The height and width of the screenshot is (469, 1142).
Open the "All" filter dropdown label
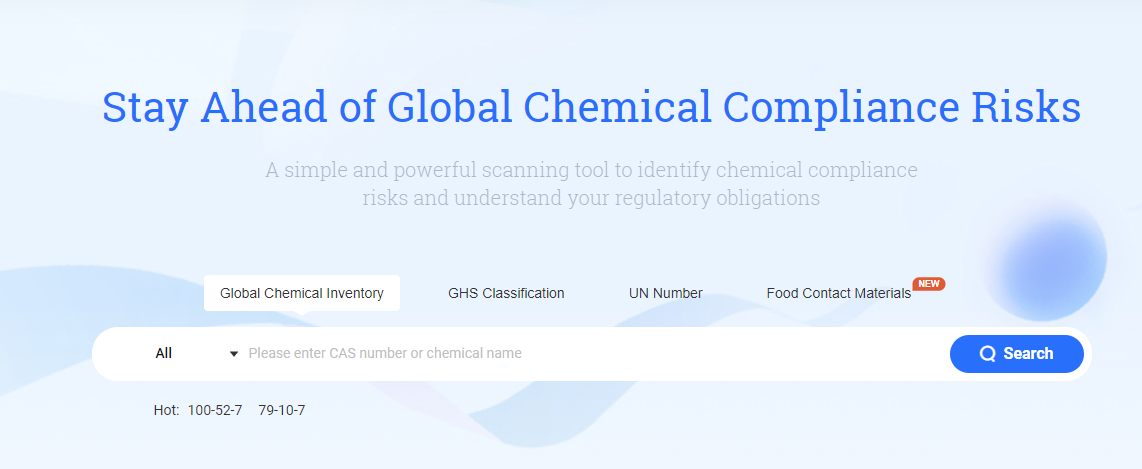pos(164,353)
